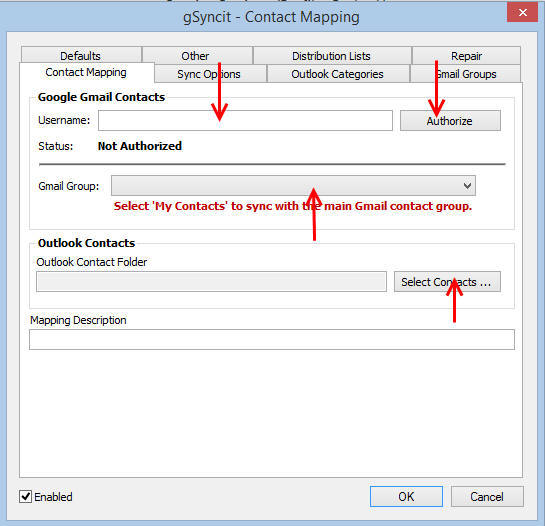This screenshot has height=526, width=545.
Task: Click the Mapping Description input box
Action: tap(272, 340)
